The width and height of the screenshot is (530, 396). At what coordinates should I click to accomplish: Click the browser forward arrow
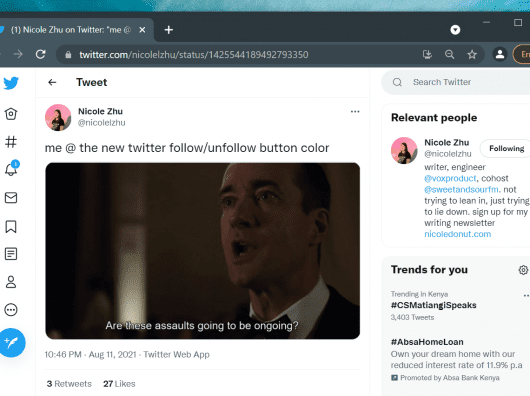(18, 54)
